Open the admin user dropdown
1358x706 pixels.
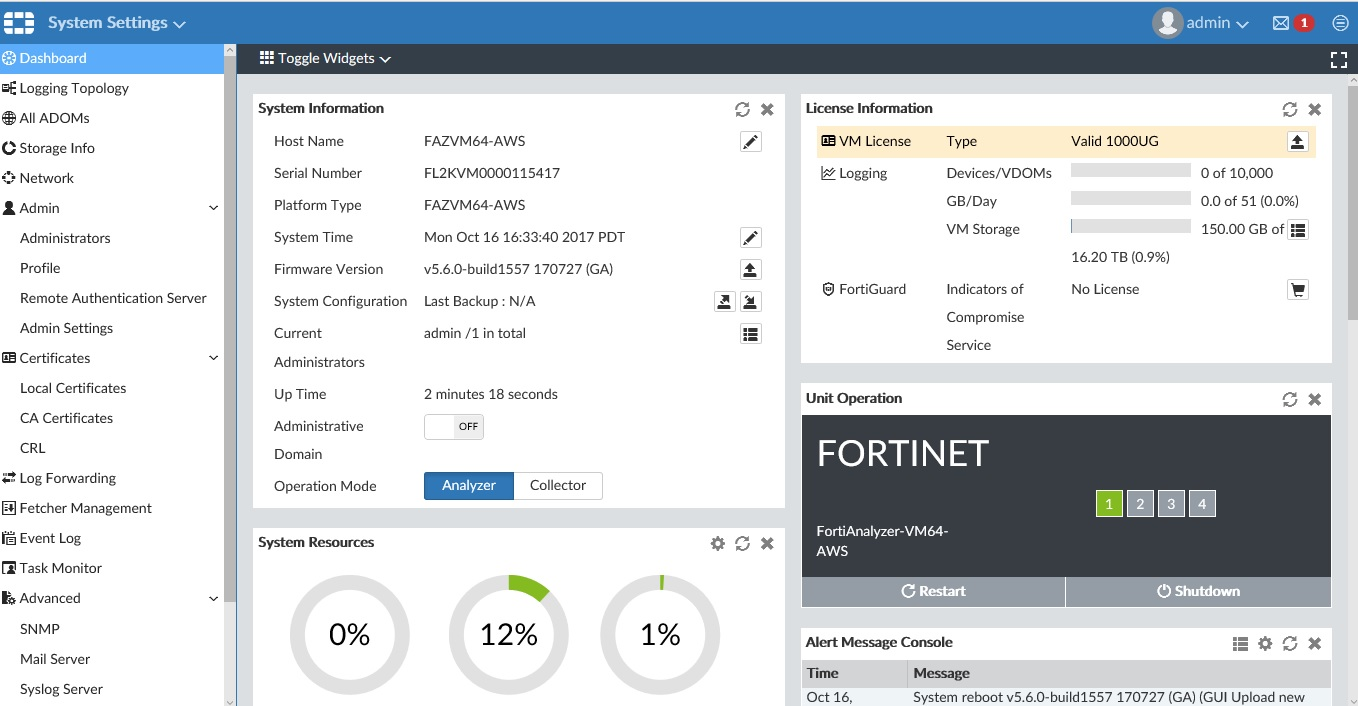pos(1202,23)
